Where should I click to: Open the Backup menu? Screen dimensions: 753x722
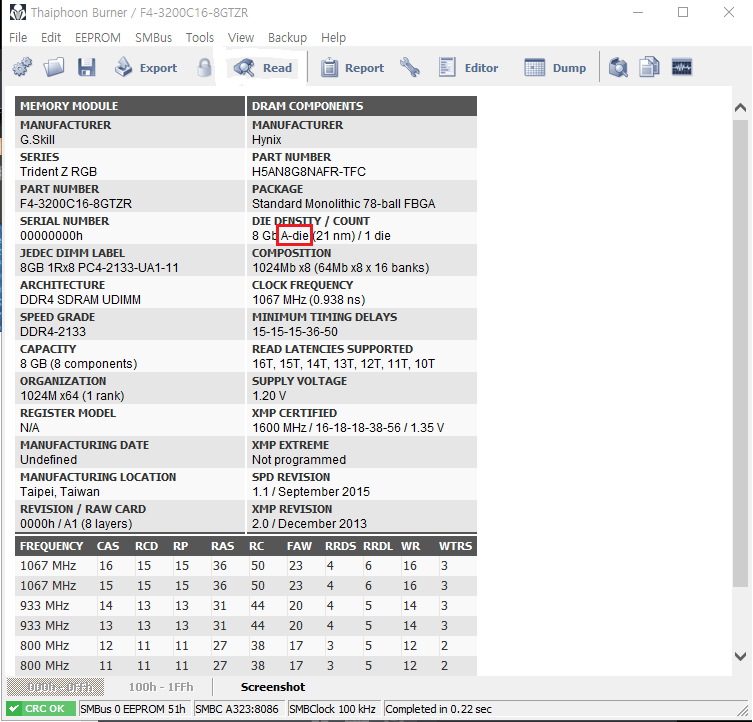[x=287, y=37]
